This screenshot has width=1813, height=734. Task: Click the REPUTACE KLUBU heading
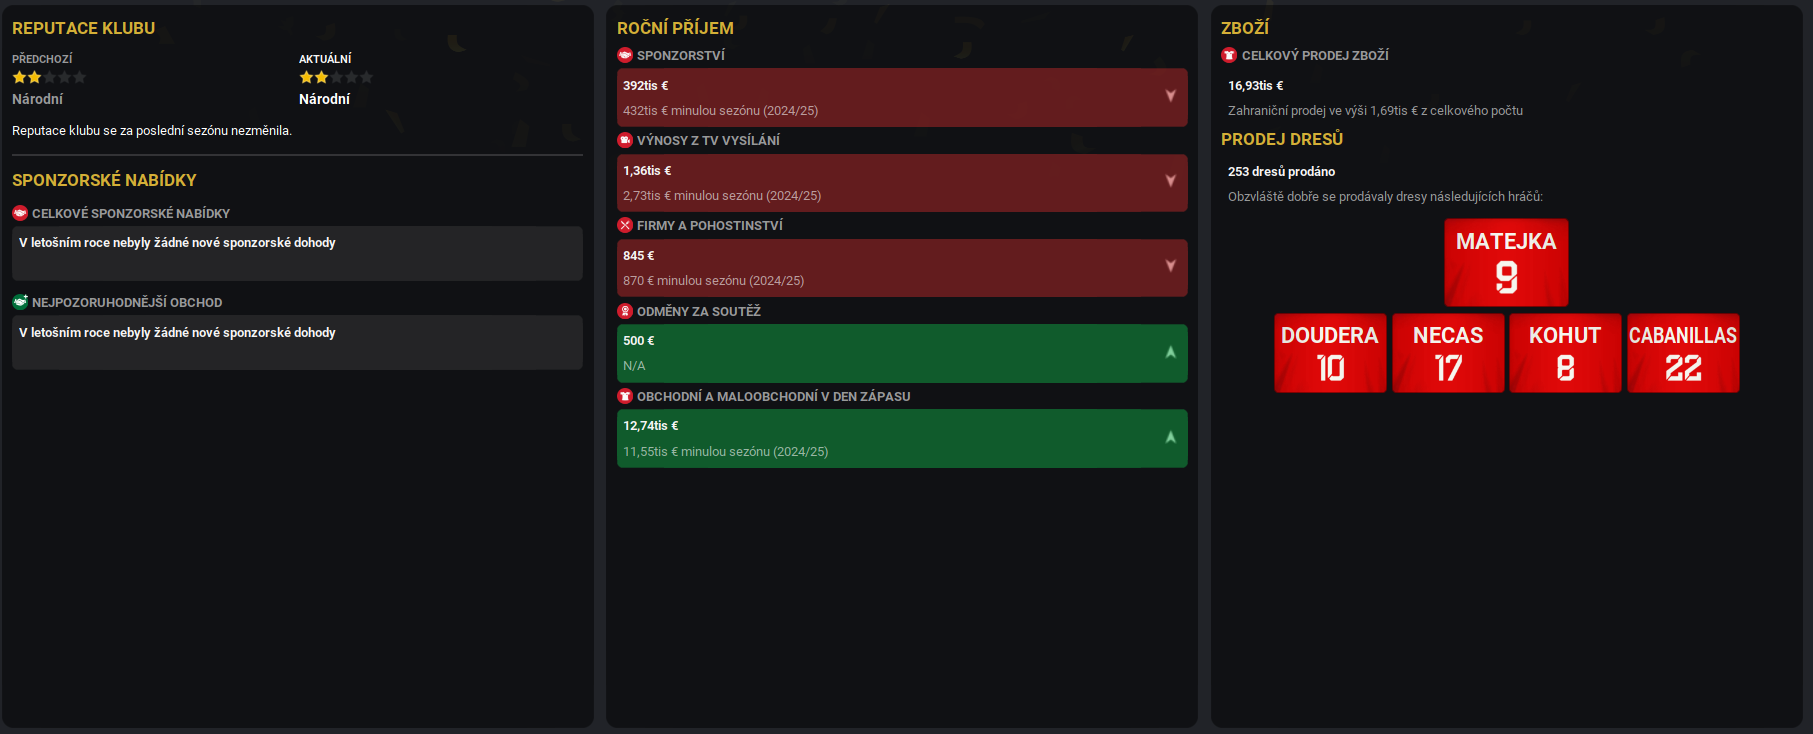[84, 28]
